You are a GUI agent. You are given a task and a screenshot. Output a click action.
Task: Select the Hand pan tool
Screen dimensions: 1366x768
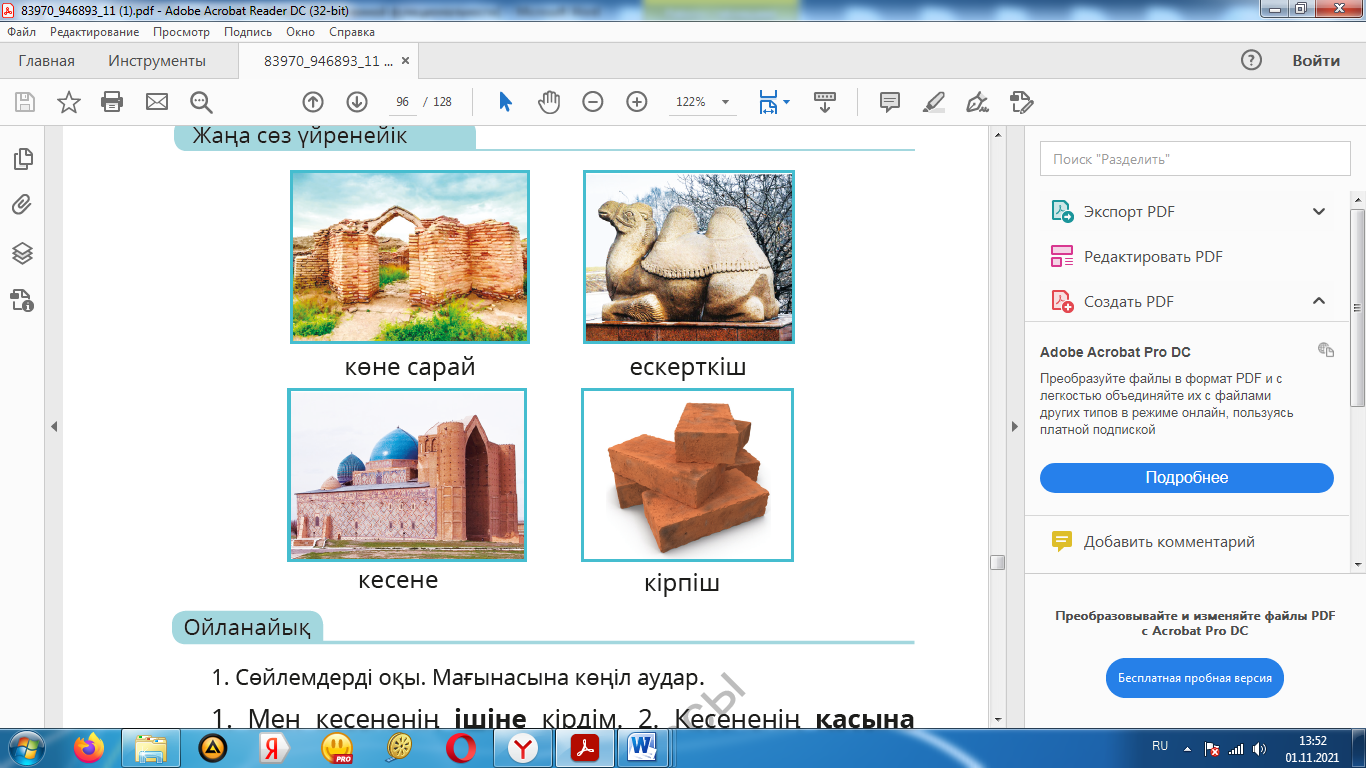coord(549,102)
